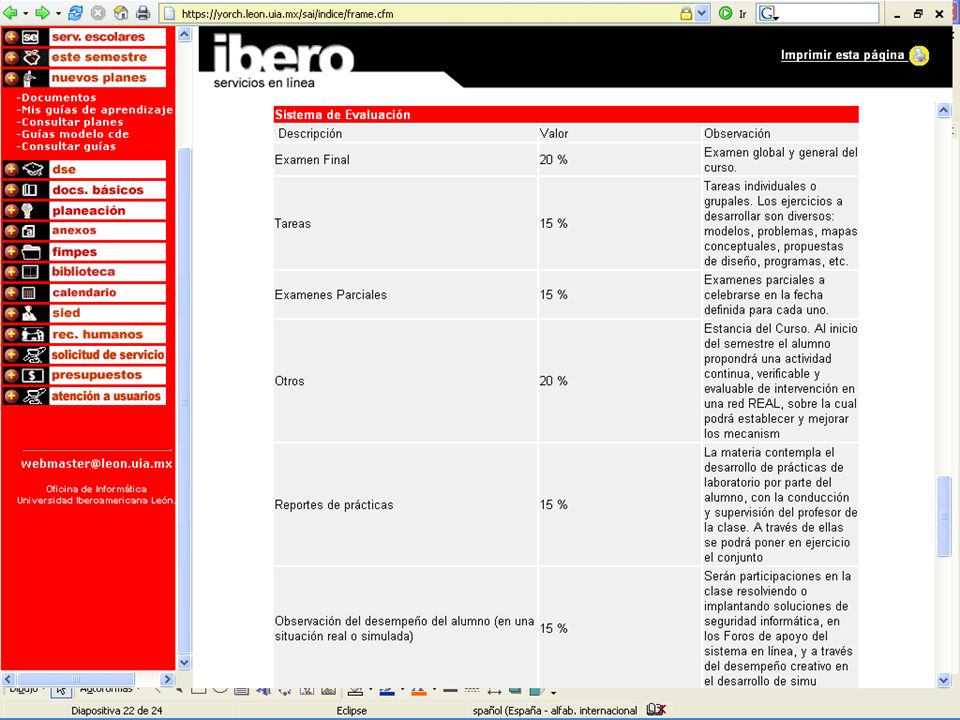Click the printer icon in browser toolbar
This screenshot has height=720, width=960.
(143, 13)
